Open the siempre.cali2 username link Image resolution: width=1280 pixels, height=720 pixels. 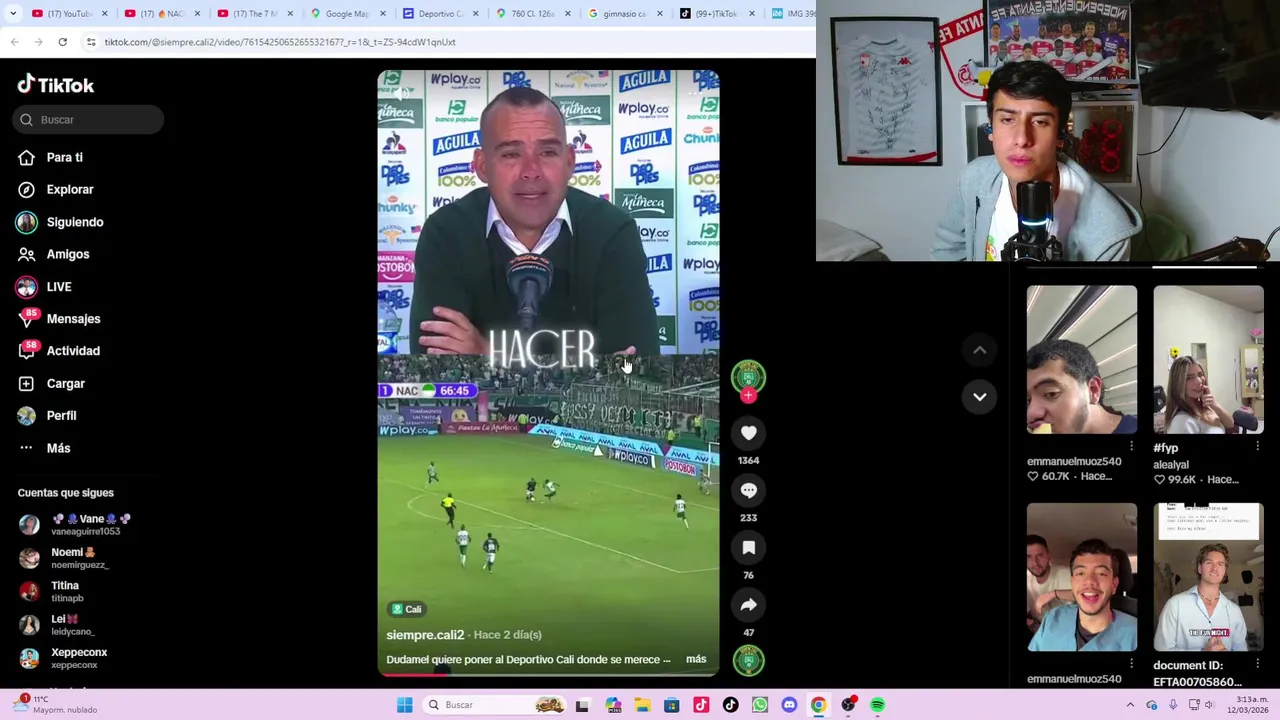click(425, 635)
